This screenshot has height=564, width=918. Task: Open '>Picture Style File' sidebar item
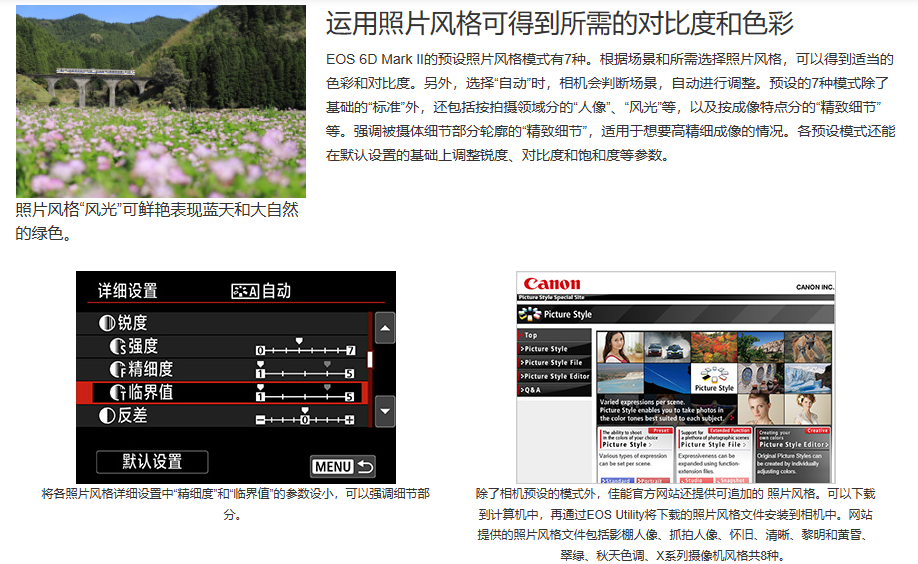[554, 363]
